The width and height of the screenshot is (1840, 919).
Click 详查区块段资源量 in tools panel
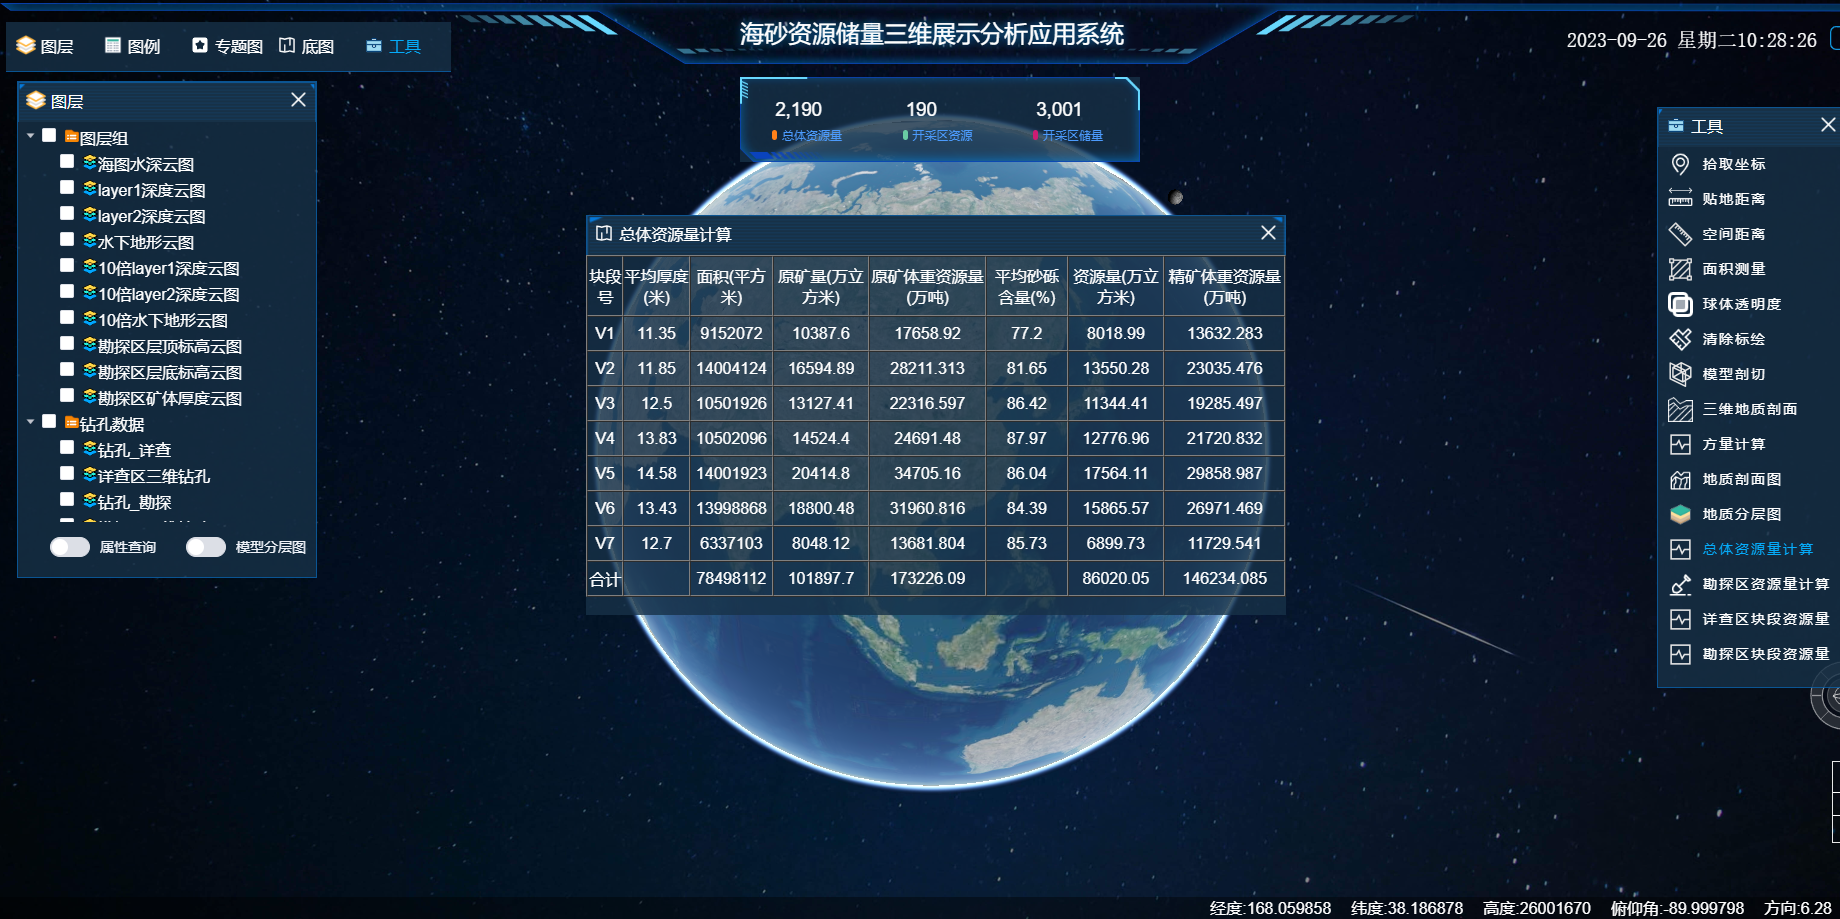[x=1765, y=619]
